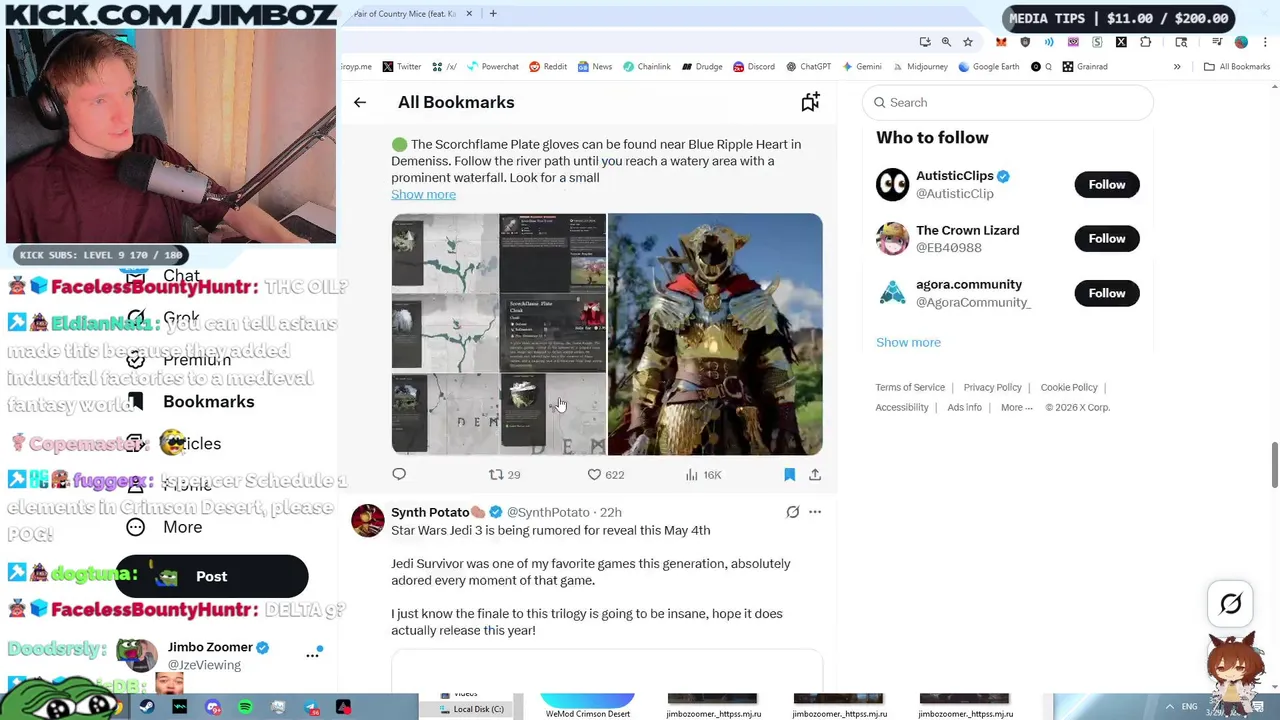Open the new tab plus button
Viewport: 1280px width, 720px height.
pos(493,14)
